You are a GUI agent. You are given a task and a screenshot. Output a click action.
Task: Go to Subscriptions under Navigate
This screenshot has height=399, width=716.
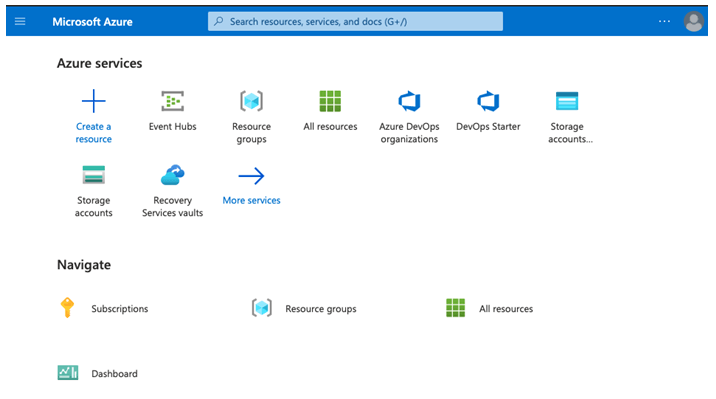point(120,309)
